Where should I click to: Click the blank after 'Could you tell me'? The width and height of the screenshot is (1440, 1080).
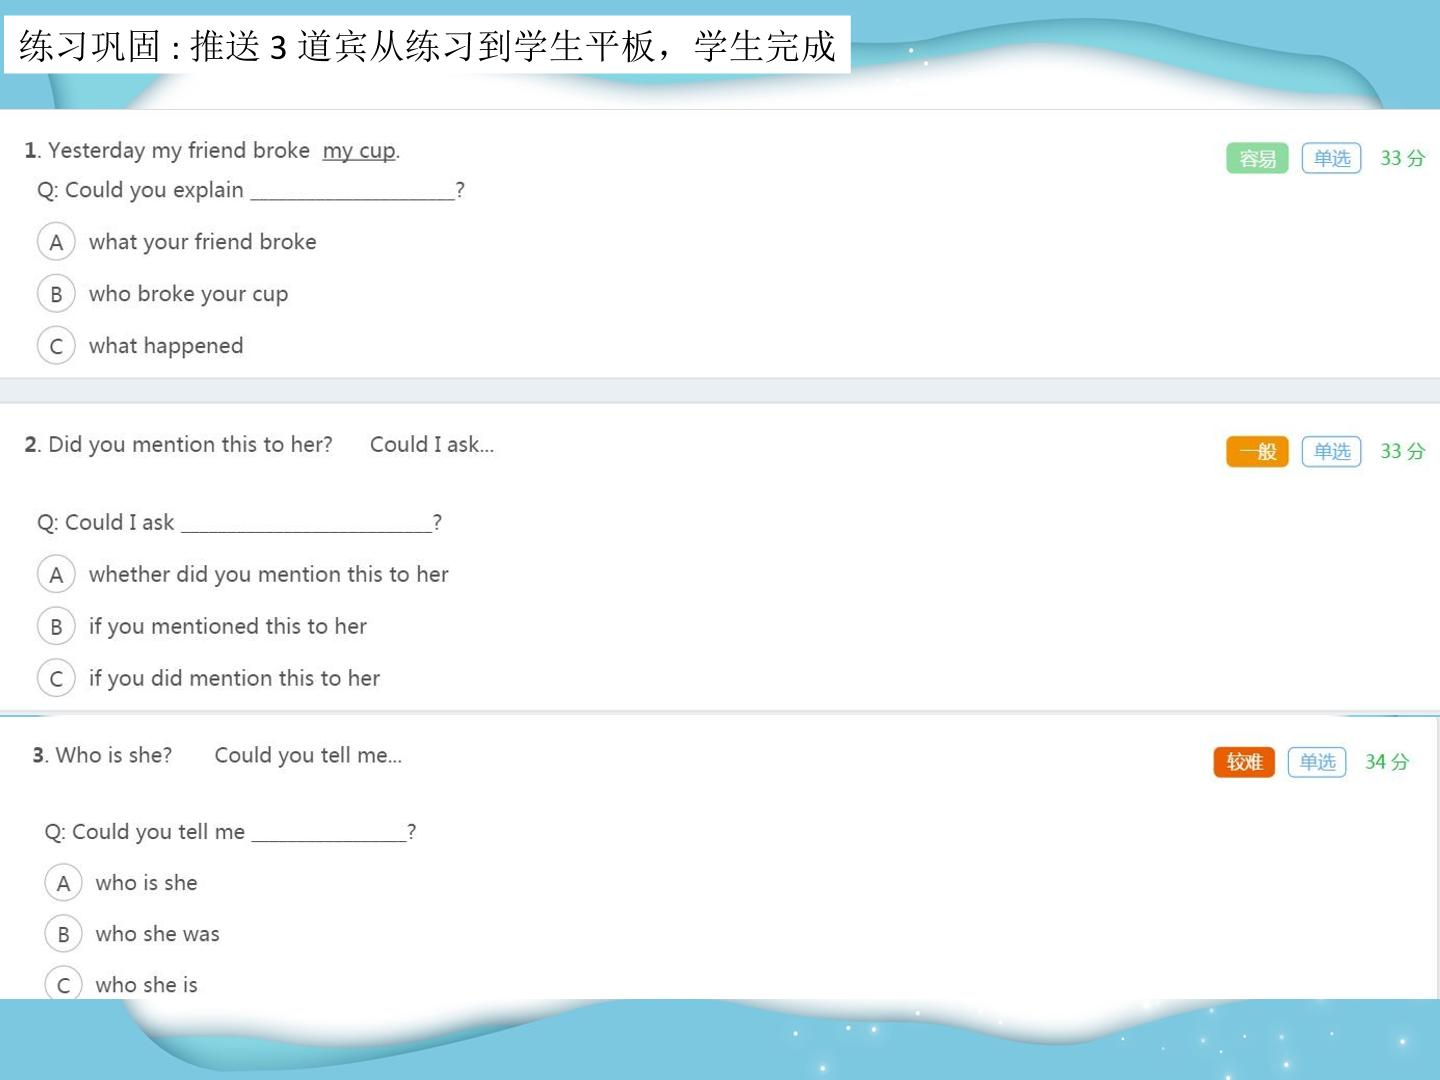(x=328, y=832)
